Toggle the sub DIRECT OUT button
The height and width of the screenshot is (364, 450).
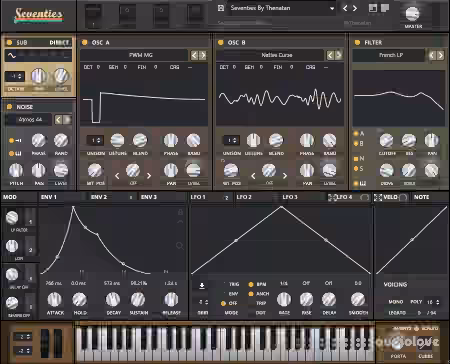[x=59, y=42]
